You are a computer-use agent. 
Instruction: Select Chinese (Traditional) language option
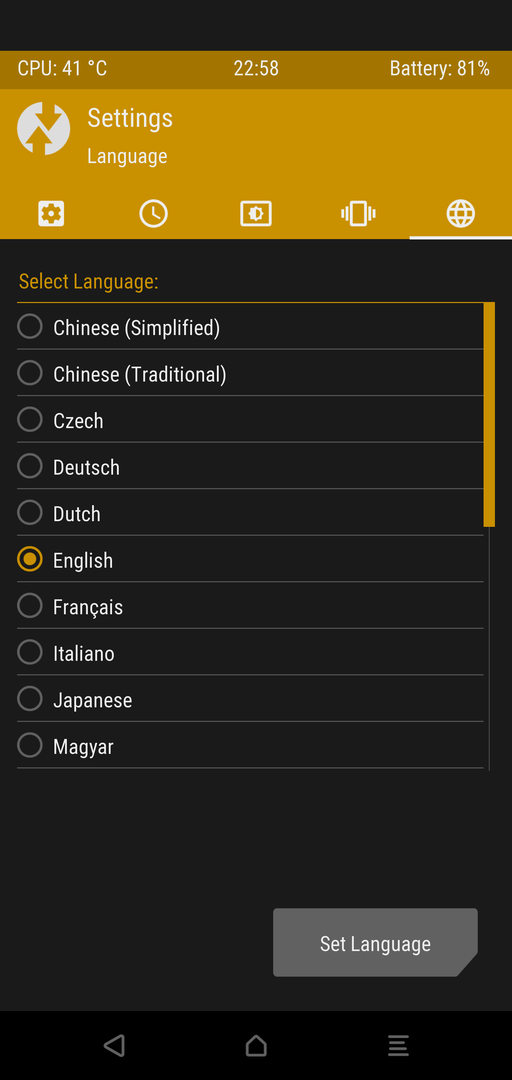(250, 373)
